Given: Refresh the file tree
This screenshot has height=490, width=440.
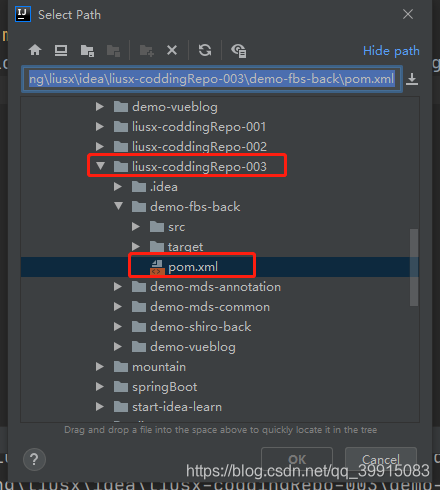Looking at the screenshot, I should [x=205, y=50].
